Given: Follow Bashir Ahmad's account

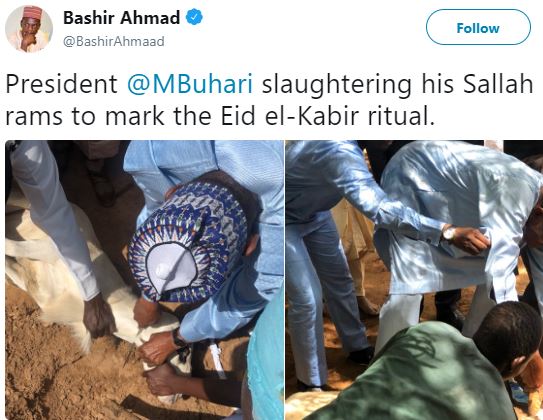Looking at the screenshot, I should [478, 27].
